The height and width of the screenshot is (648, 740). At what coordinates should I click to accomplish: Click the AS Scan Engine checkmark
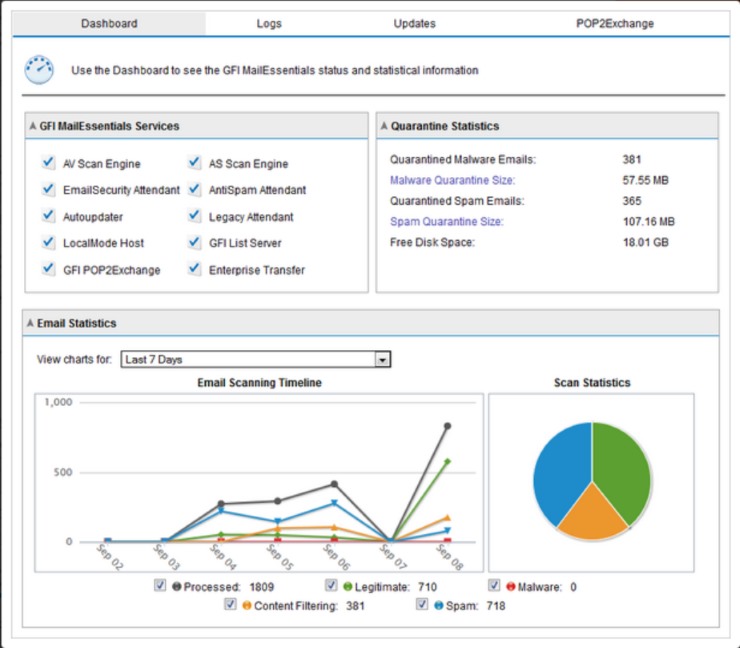[194, 162]
